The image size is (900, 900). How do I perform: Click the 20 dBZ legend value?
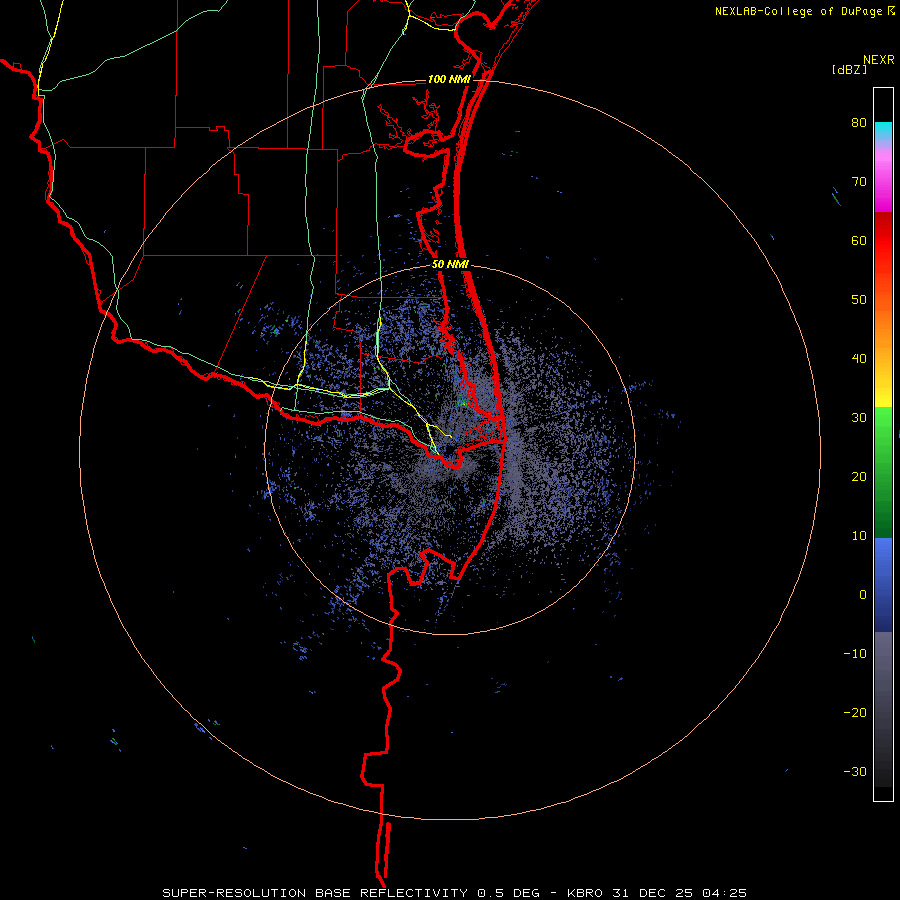pos(859,477)
